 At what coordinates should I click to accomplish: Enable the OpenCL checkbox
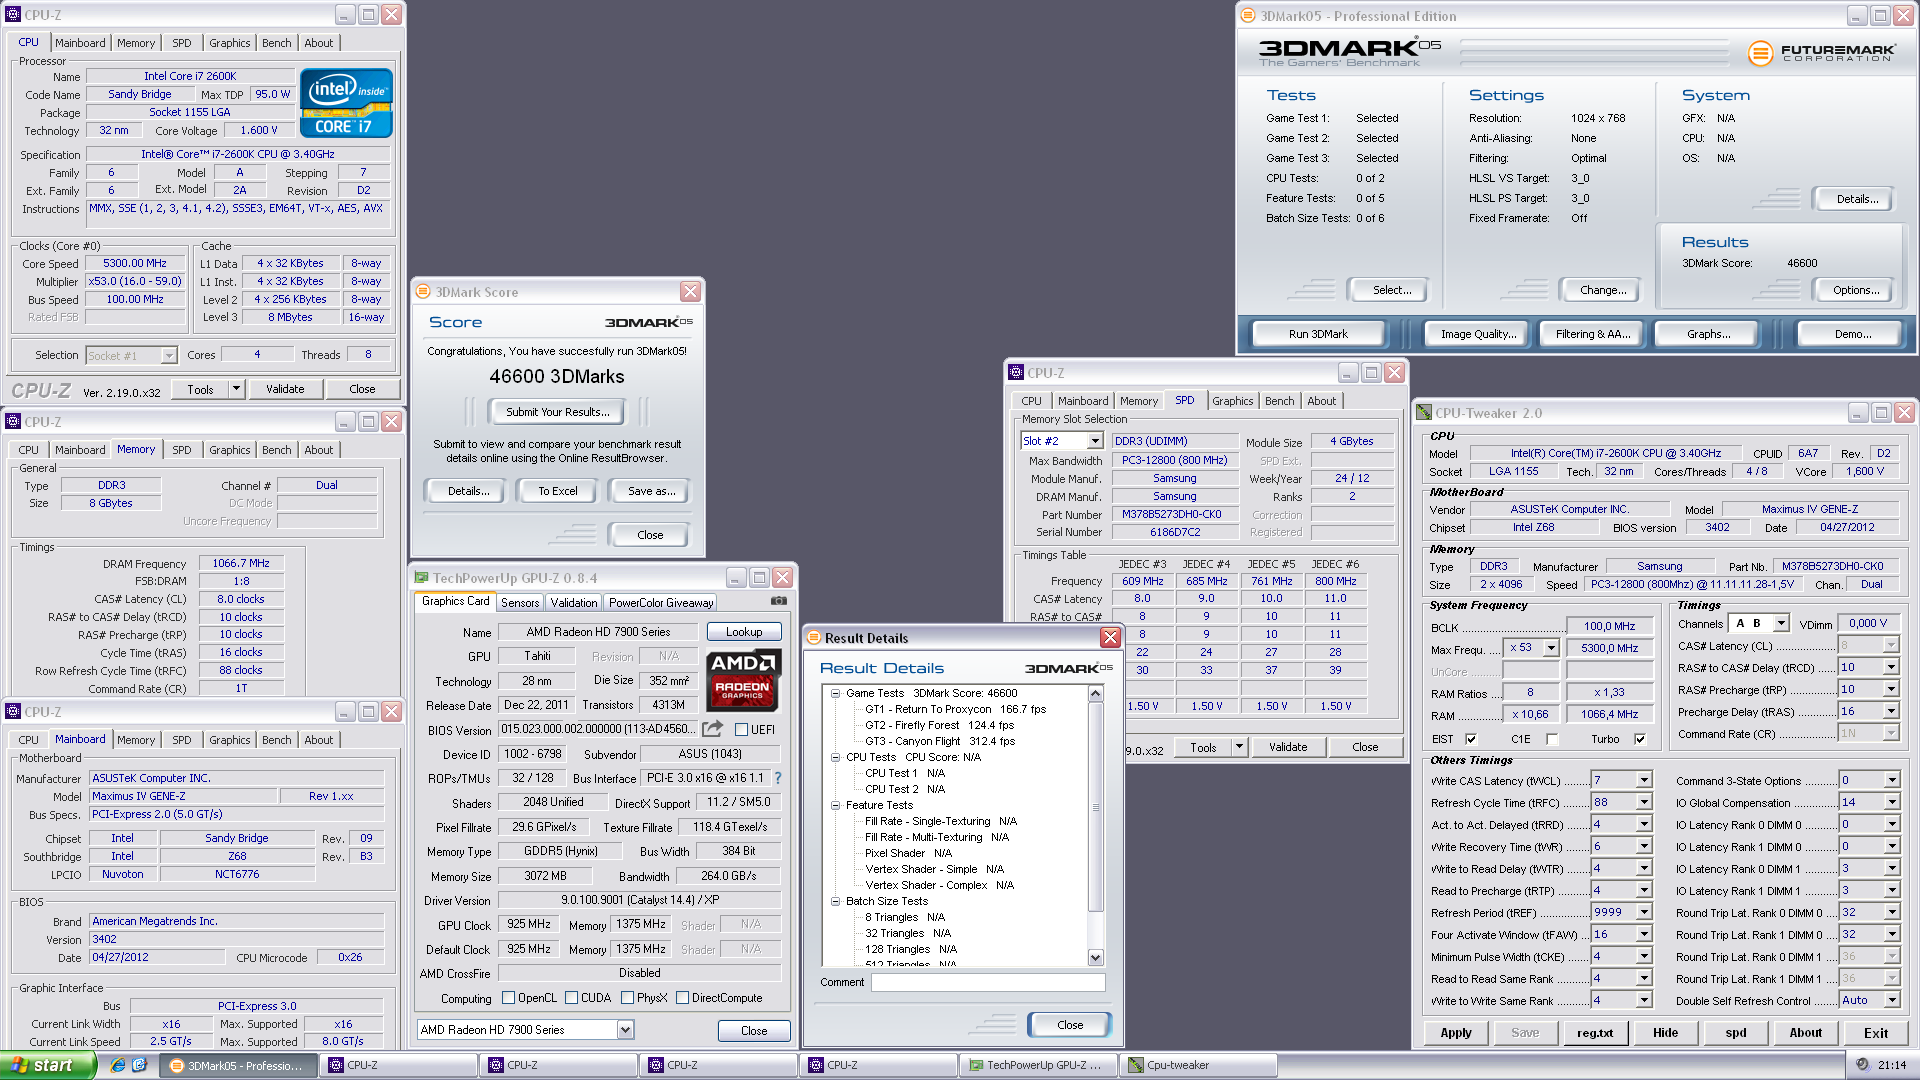point(508,998)
